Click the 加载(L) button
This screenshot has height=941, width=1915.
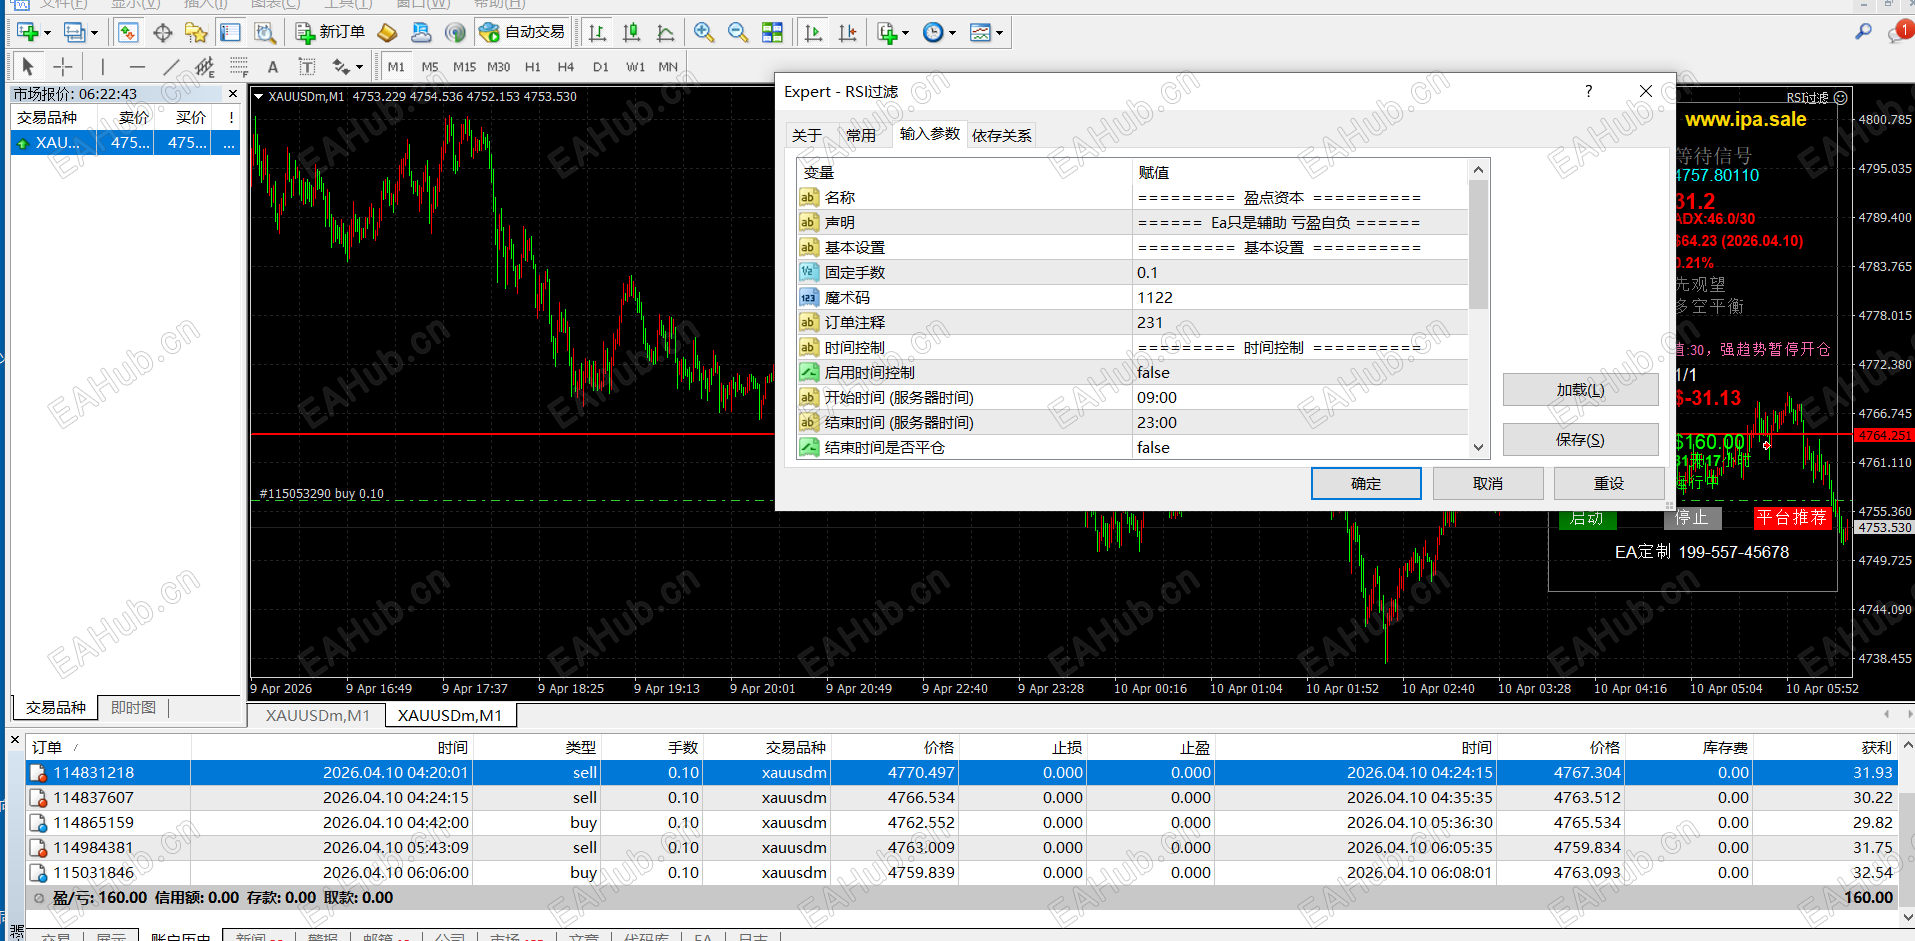click(1581, 390)
